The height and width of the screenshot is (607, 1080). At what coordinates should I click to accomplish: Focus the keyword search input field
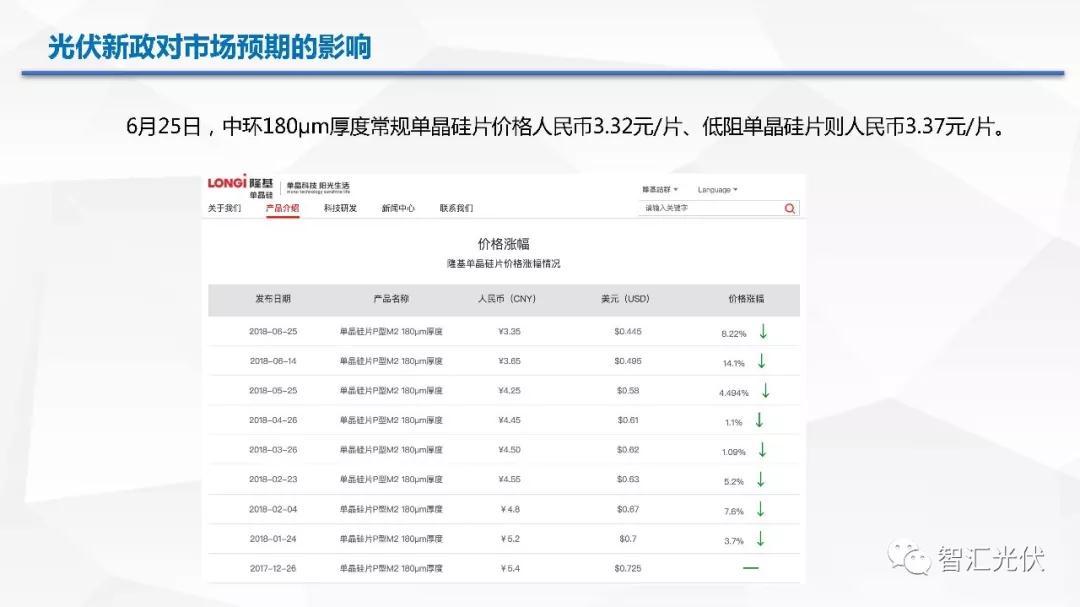click(708, 208)
